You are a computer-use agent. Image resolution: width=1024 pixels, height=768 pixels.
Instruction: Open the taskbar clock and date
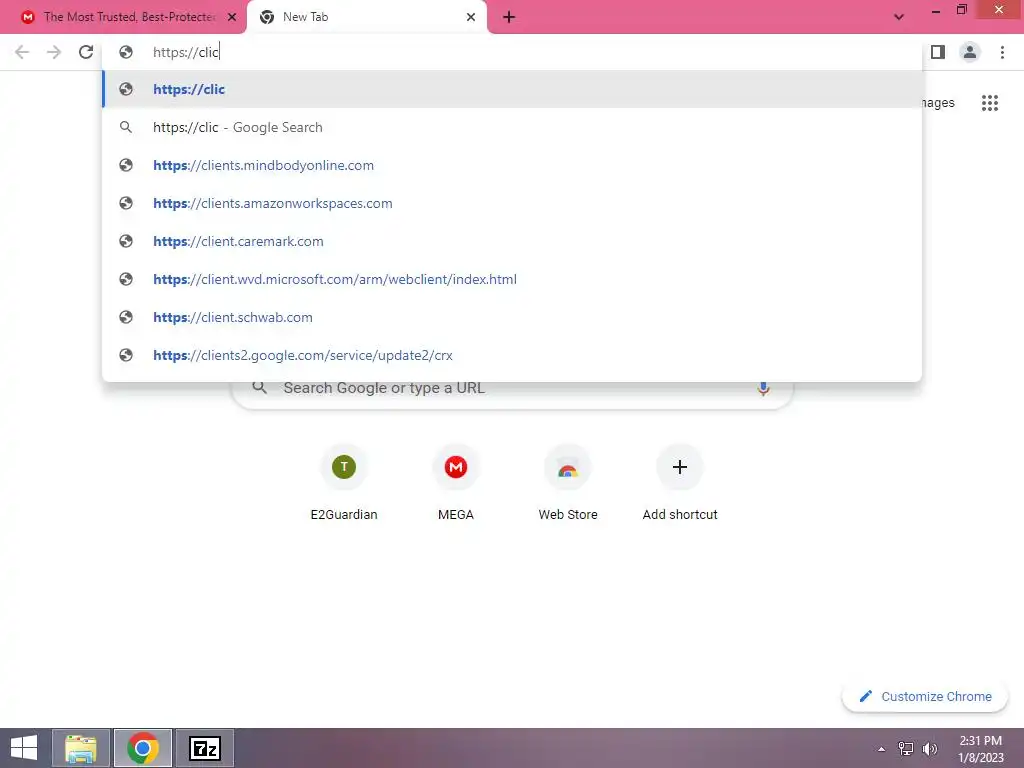point(981,749)
